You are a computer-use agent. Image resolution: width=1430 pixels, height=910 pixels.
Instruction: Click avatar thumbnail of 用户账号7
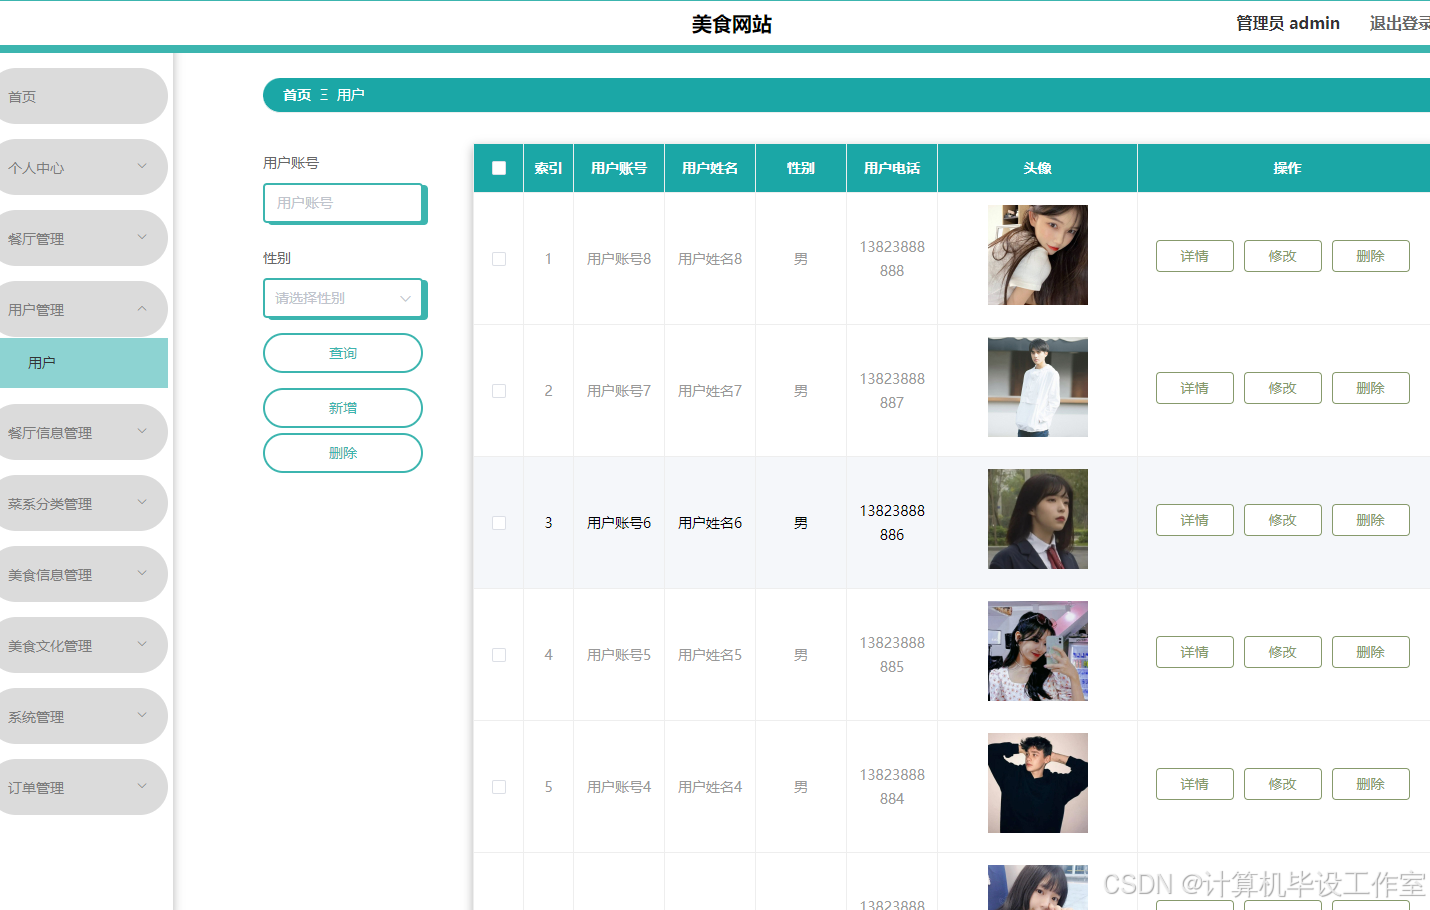[x=1038, y=387]
